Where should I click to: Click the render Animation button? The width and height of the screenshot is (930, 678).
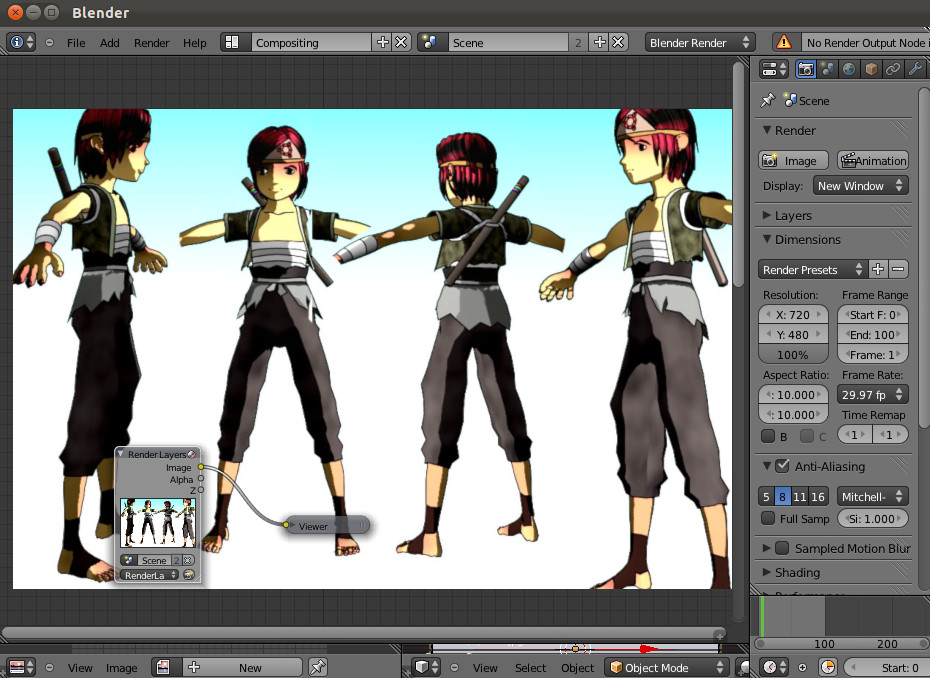[x=872, y=160]
